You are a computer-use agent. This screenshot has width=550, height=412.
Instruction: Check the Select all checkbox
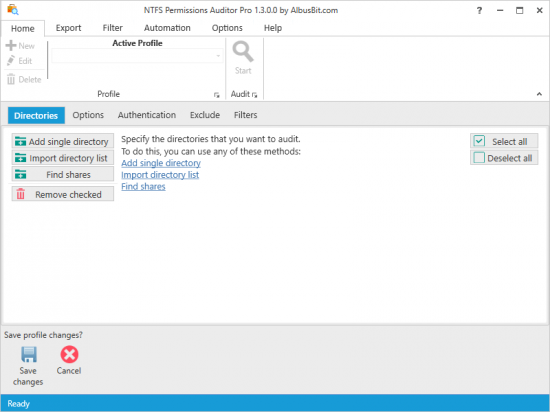coord(479,141)
